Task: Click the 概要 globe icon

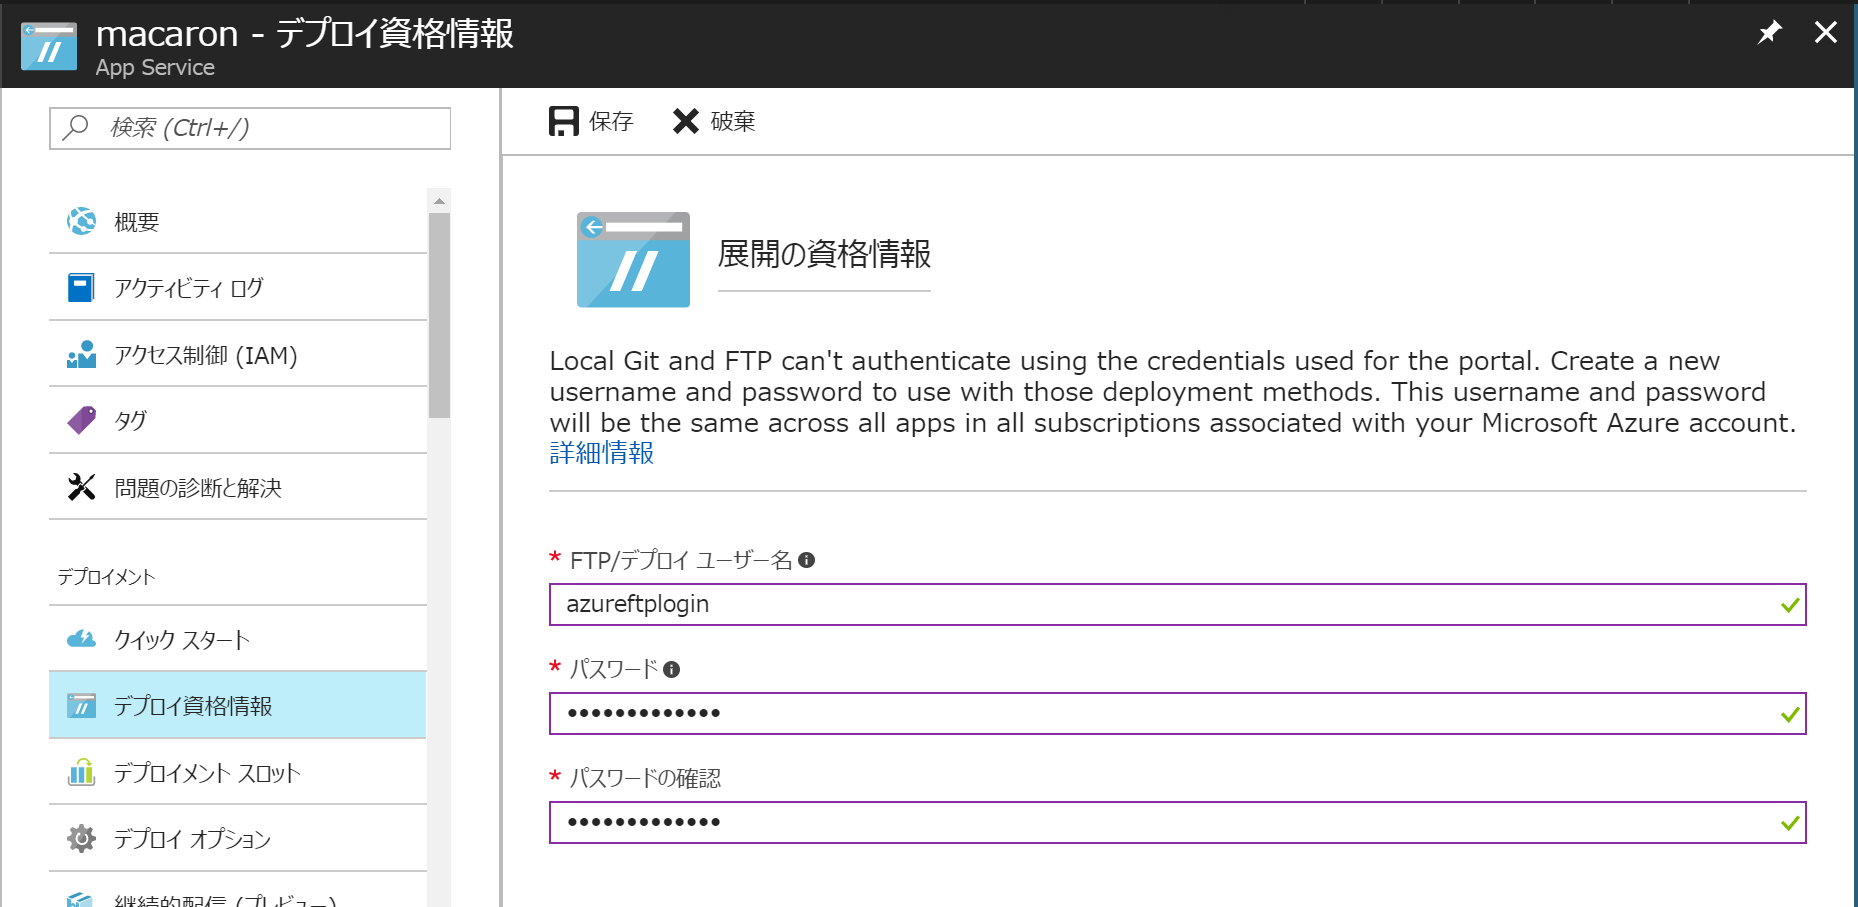Action: point(82,221)
